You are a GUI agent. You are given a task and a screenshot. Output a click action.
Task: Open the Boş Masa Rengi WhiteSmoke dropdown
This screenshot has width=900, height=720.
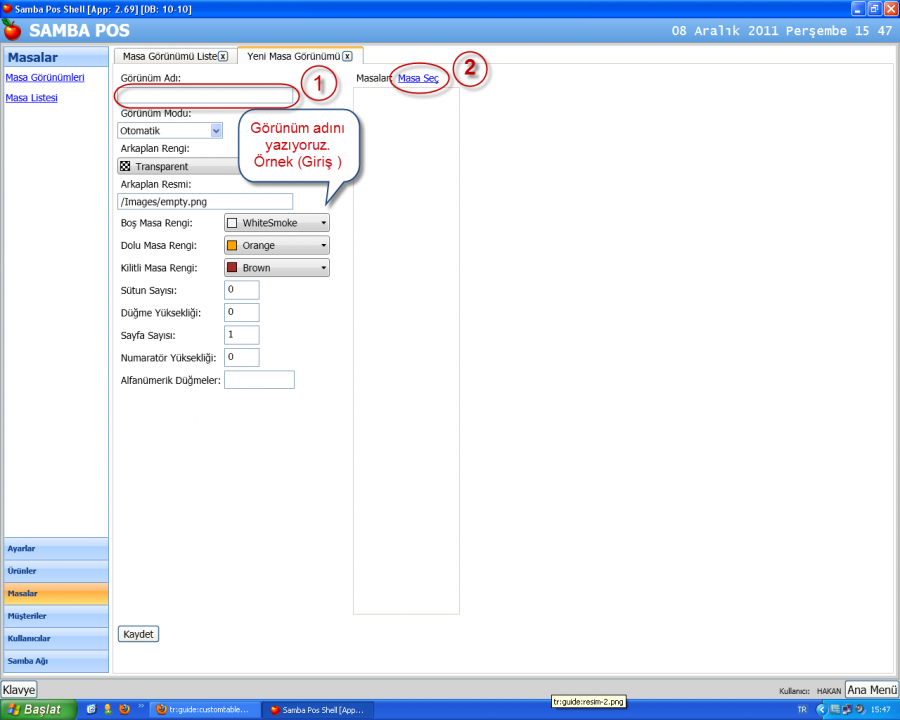coord(277,223)
